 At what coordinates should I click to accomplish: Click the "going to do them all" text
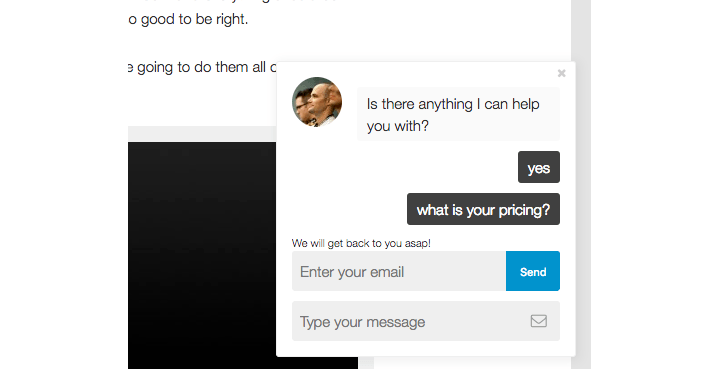pyautogui.click(x=202, y=67)
